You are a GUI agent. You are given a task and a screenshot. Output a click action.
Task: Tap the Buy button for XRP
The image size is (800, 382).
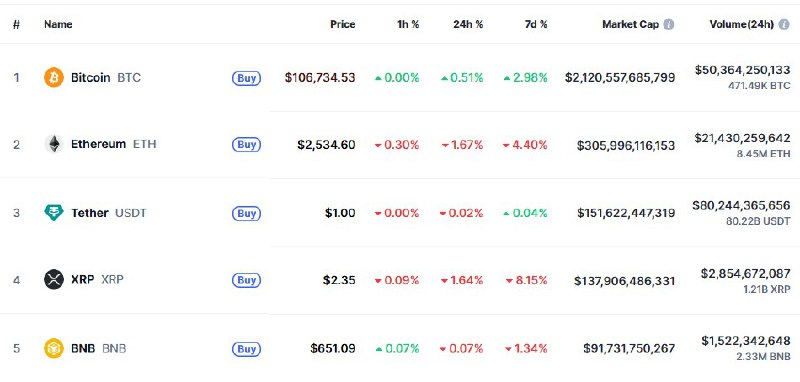[246, 280]
